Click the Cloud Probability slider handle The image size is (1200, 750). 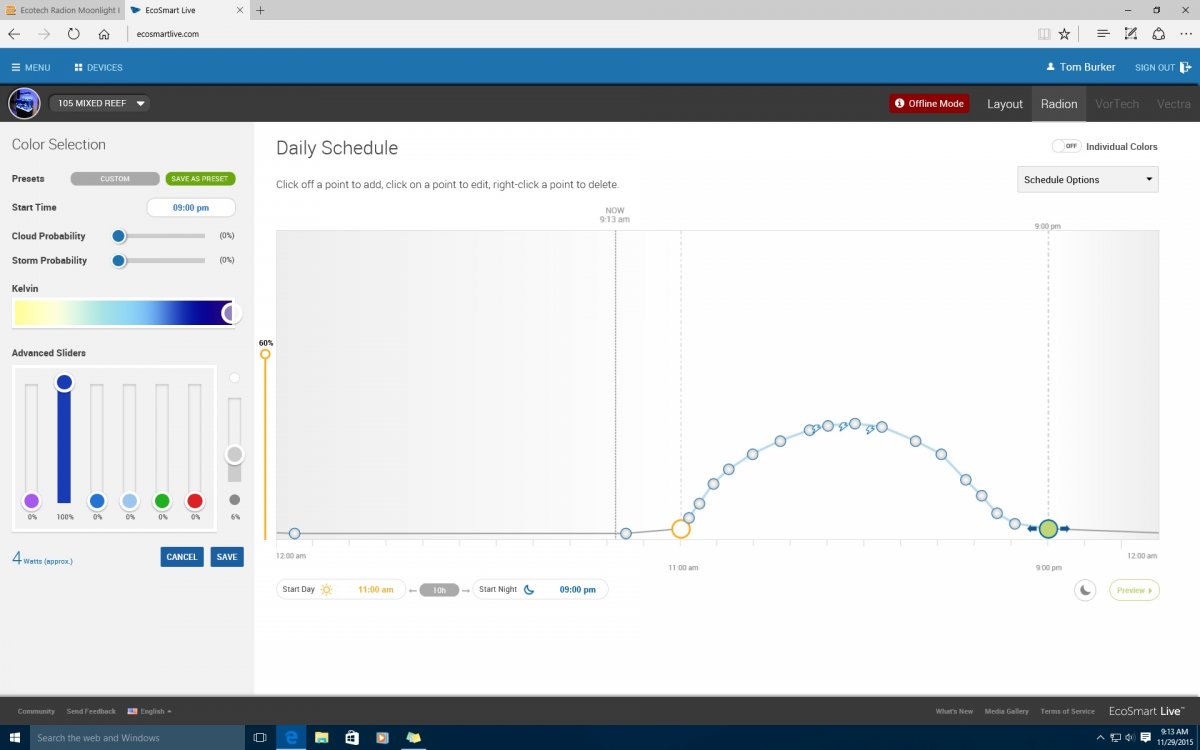119,236
